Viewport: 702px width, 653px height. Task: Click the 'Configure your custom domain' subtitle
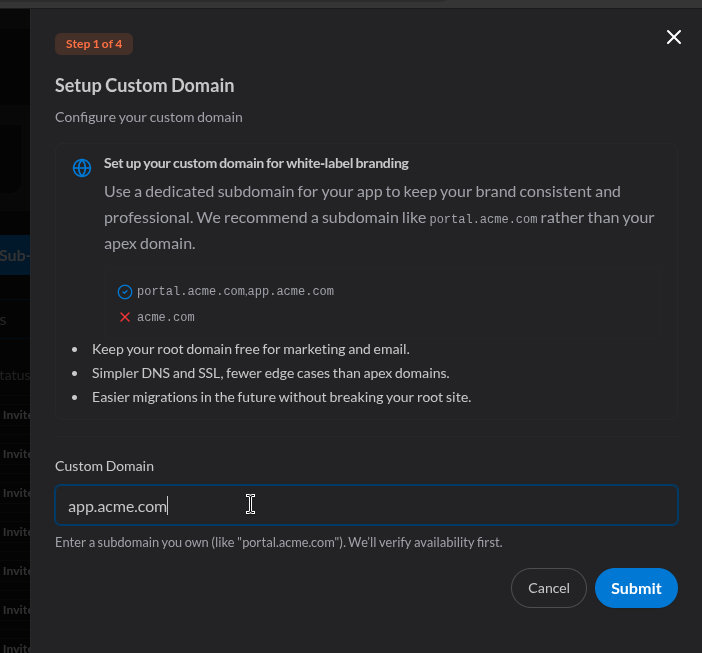(148, 117)
